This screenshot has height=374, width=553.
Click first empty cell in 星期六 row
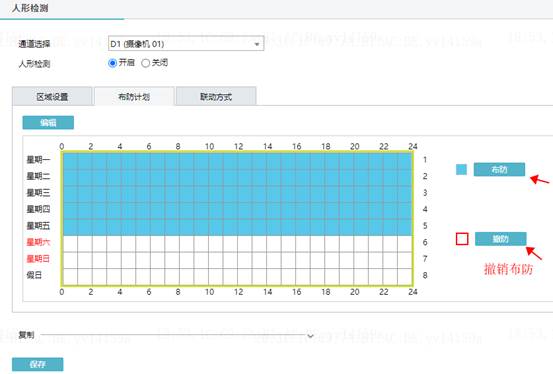[70, 243]
